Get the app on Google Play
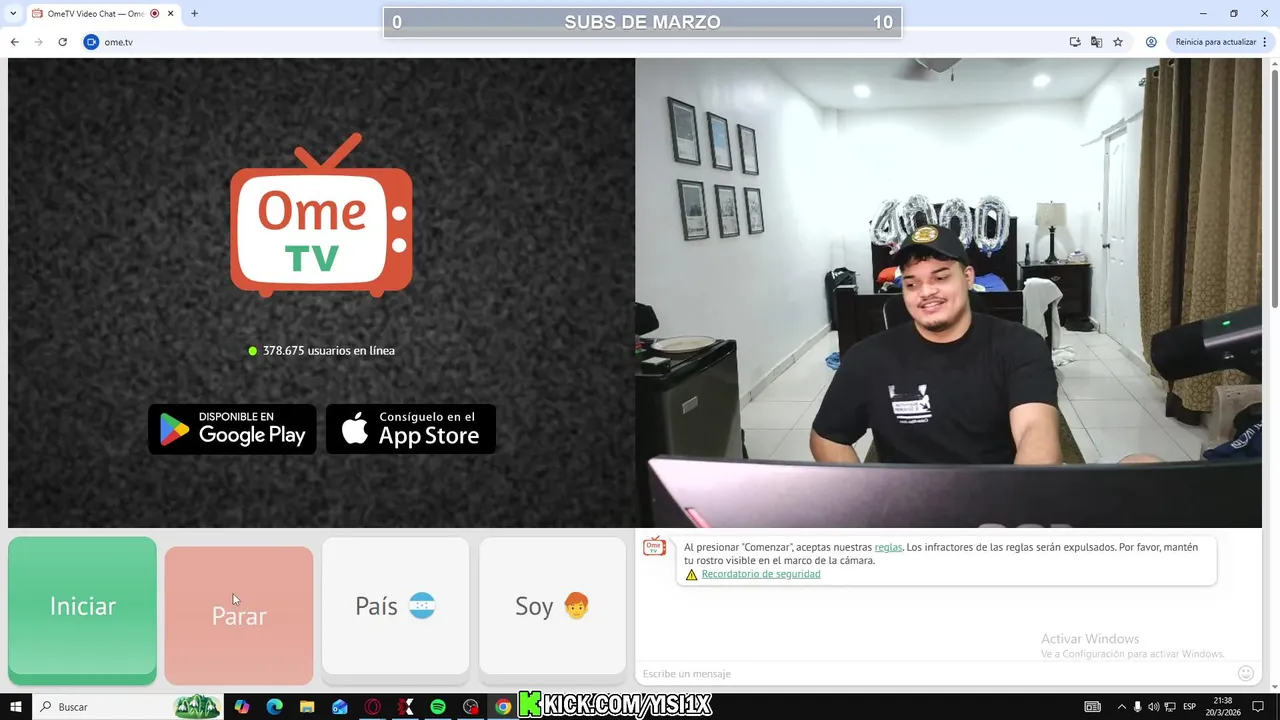 click(x=232, y=429)
